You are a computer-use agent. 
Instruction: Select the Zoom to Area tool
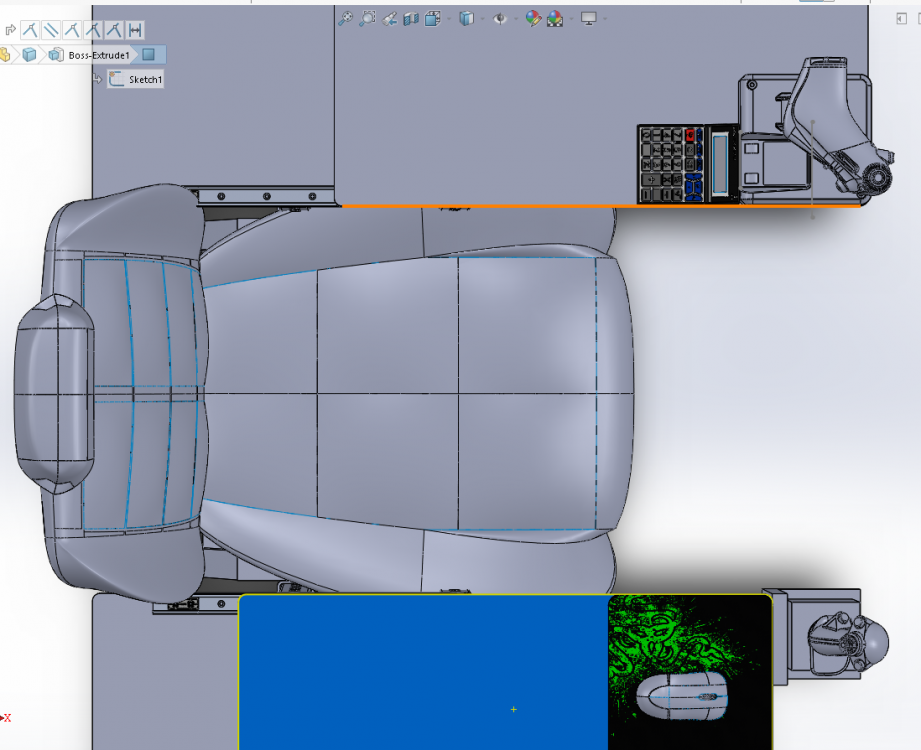tap(367, 17)
